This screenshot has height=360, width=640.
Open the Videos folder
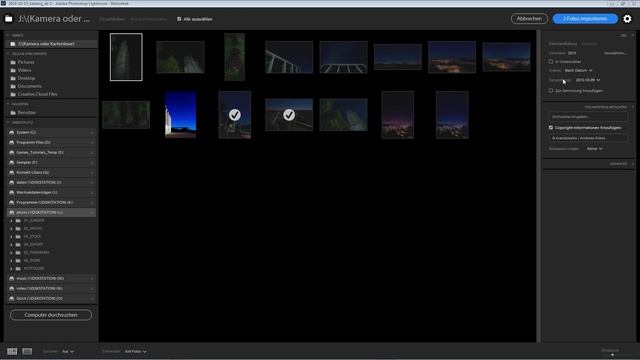pyautogui.click(x=24, y=70)
